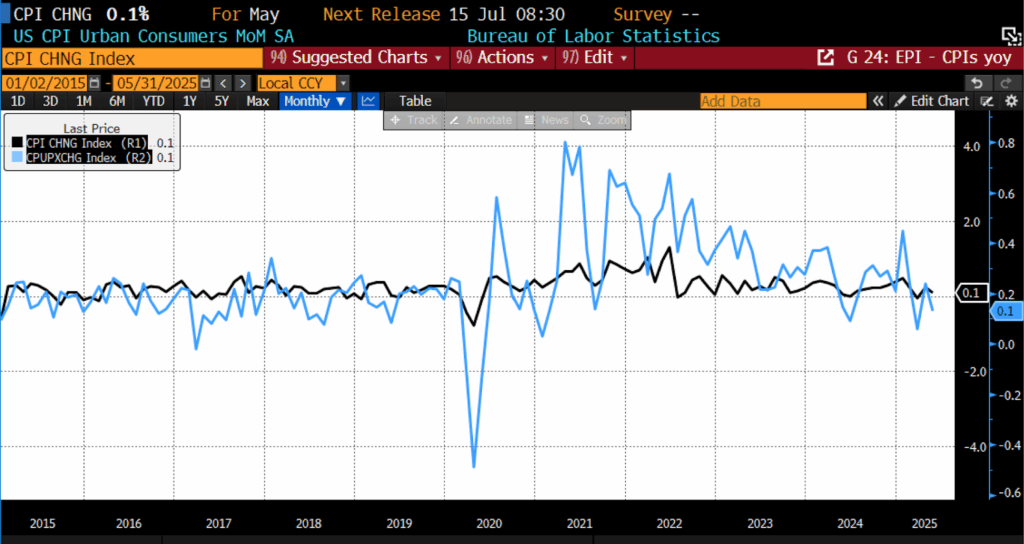Collapse panel with double-left chevron icon
Image resolution: width=1024 pixels, height=544 pixels.
pyautogui.click(x=878, y=101)
